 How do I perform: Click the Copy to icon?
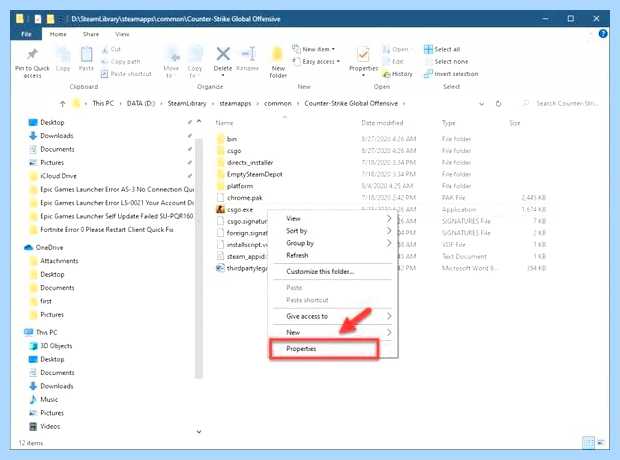(195, 55)
